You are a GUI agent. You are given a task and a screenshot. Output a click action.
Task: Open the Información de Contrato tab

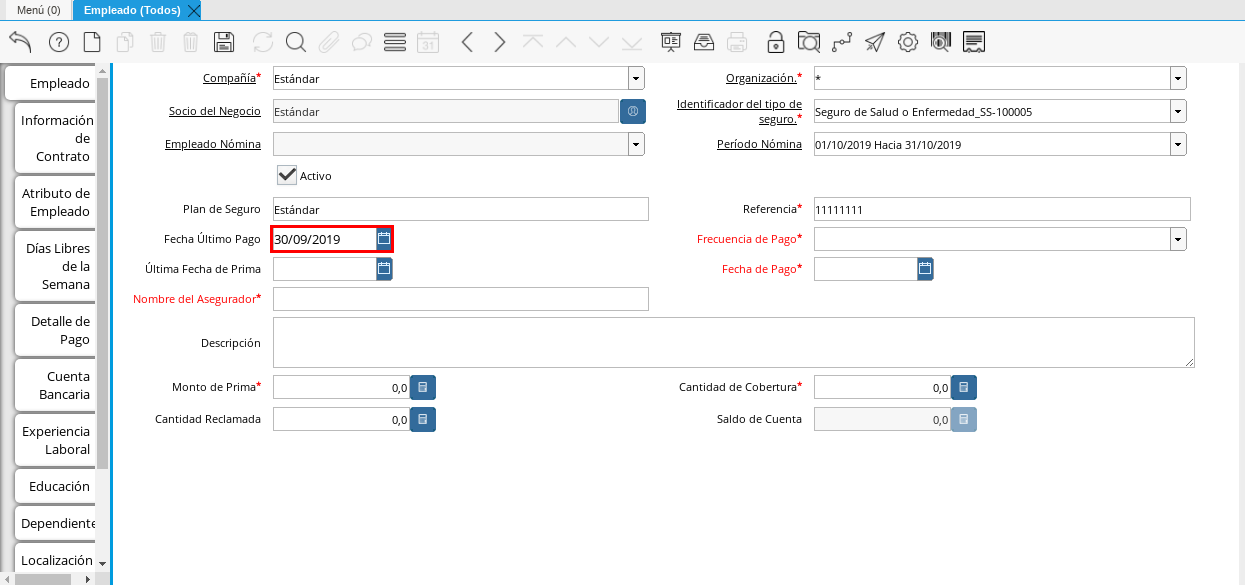56,138
